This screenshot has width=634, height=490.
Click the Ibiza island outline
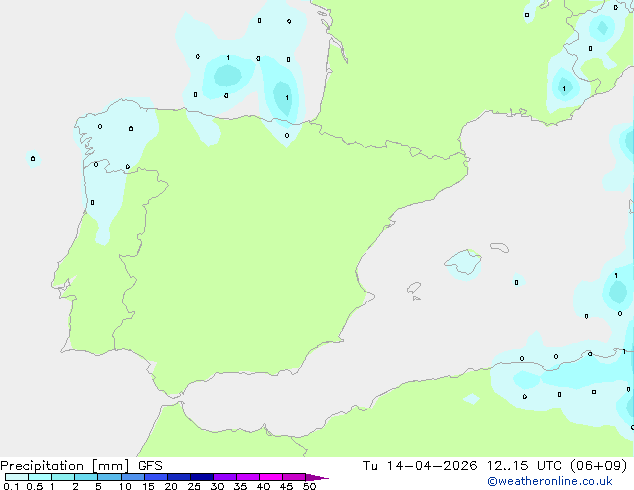tap(414, 288)
